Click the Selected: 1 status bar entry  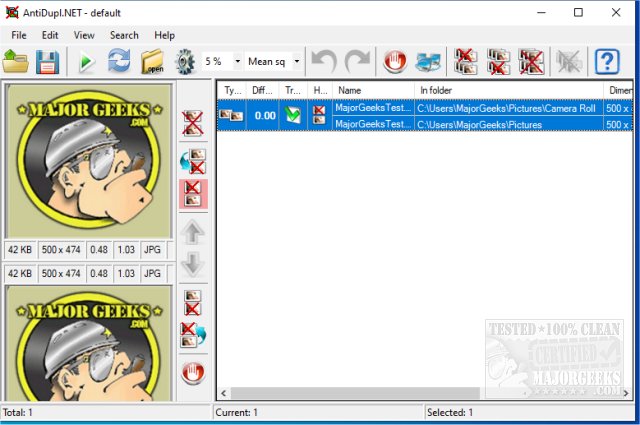(450, 412)
